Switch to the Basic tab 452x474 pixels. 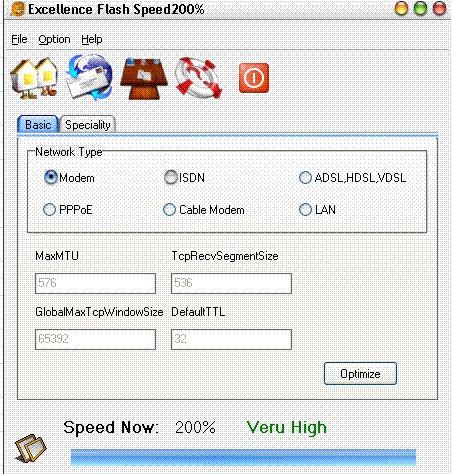click(38, 124)
